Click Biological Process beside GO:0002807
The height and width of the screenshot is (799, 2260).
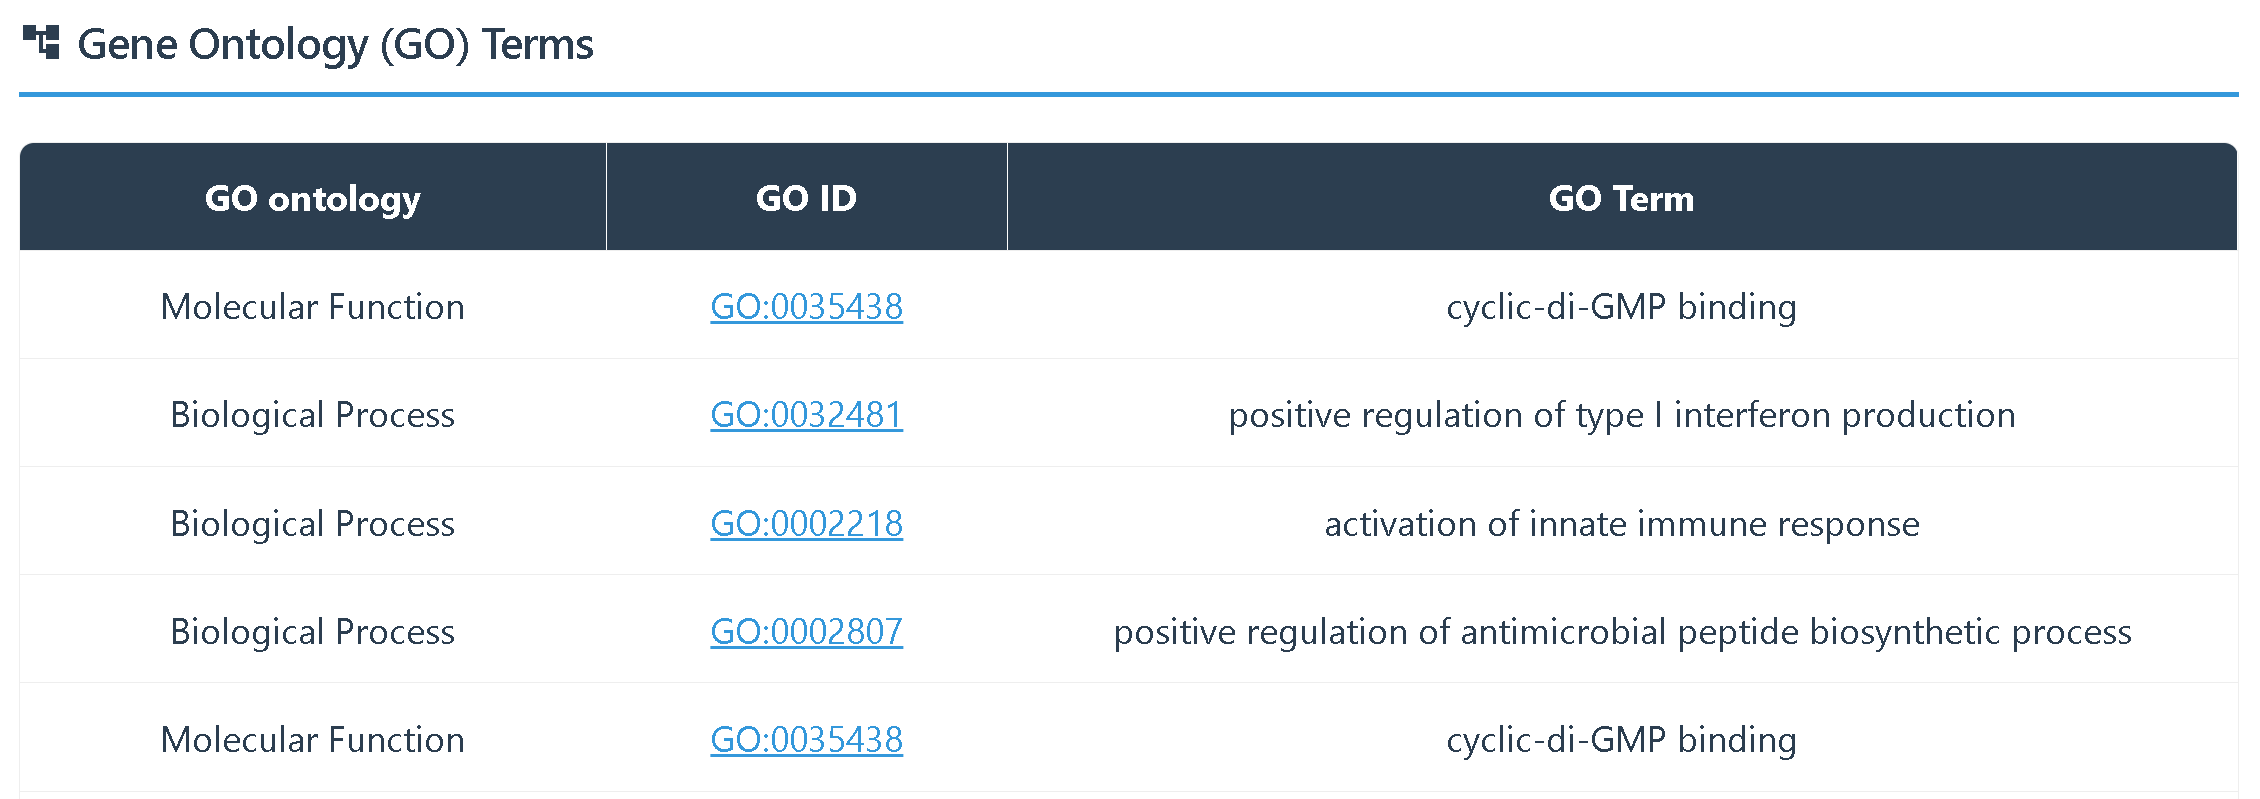312,632
